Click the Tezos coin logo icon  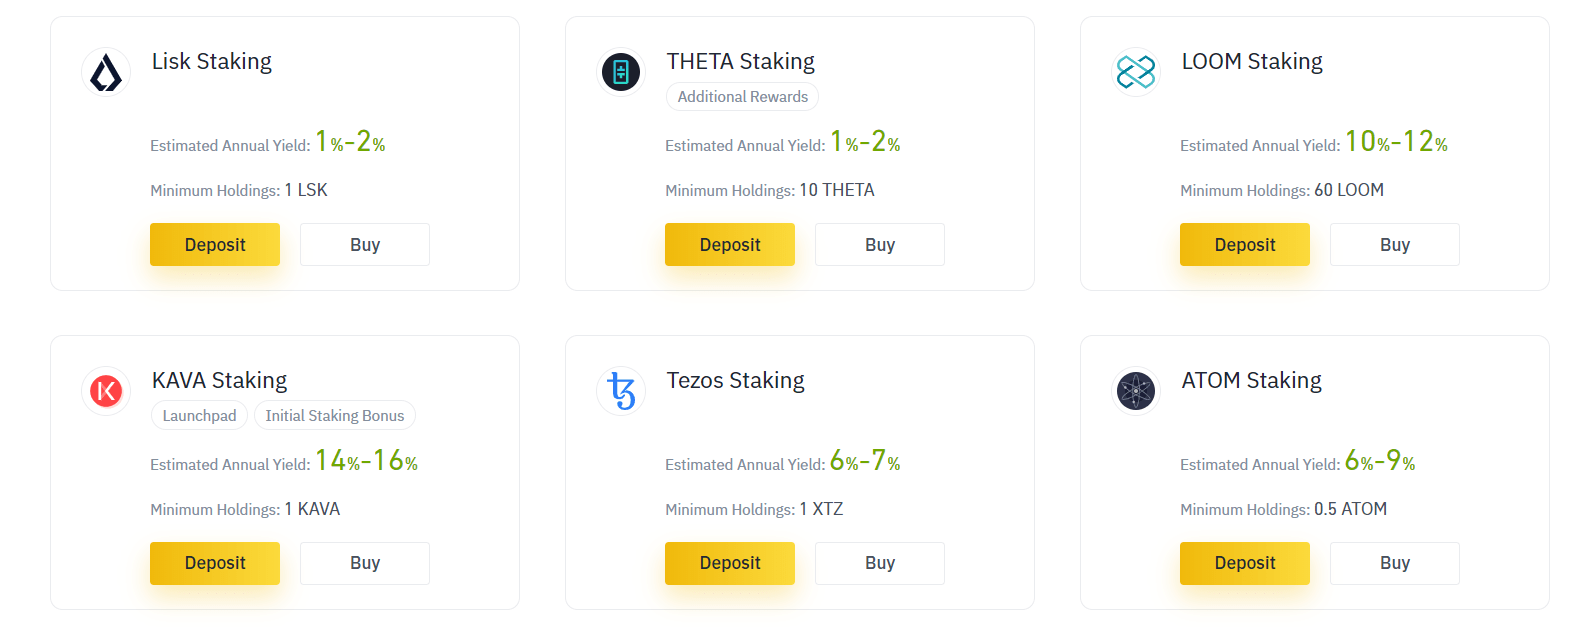(x=621, y=390)
